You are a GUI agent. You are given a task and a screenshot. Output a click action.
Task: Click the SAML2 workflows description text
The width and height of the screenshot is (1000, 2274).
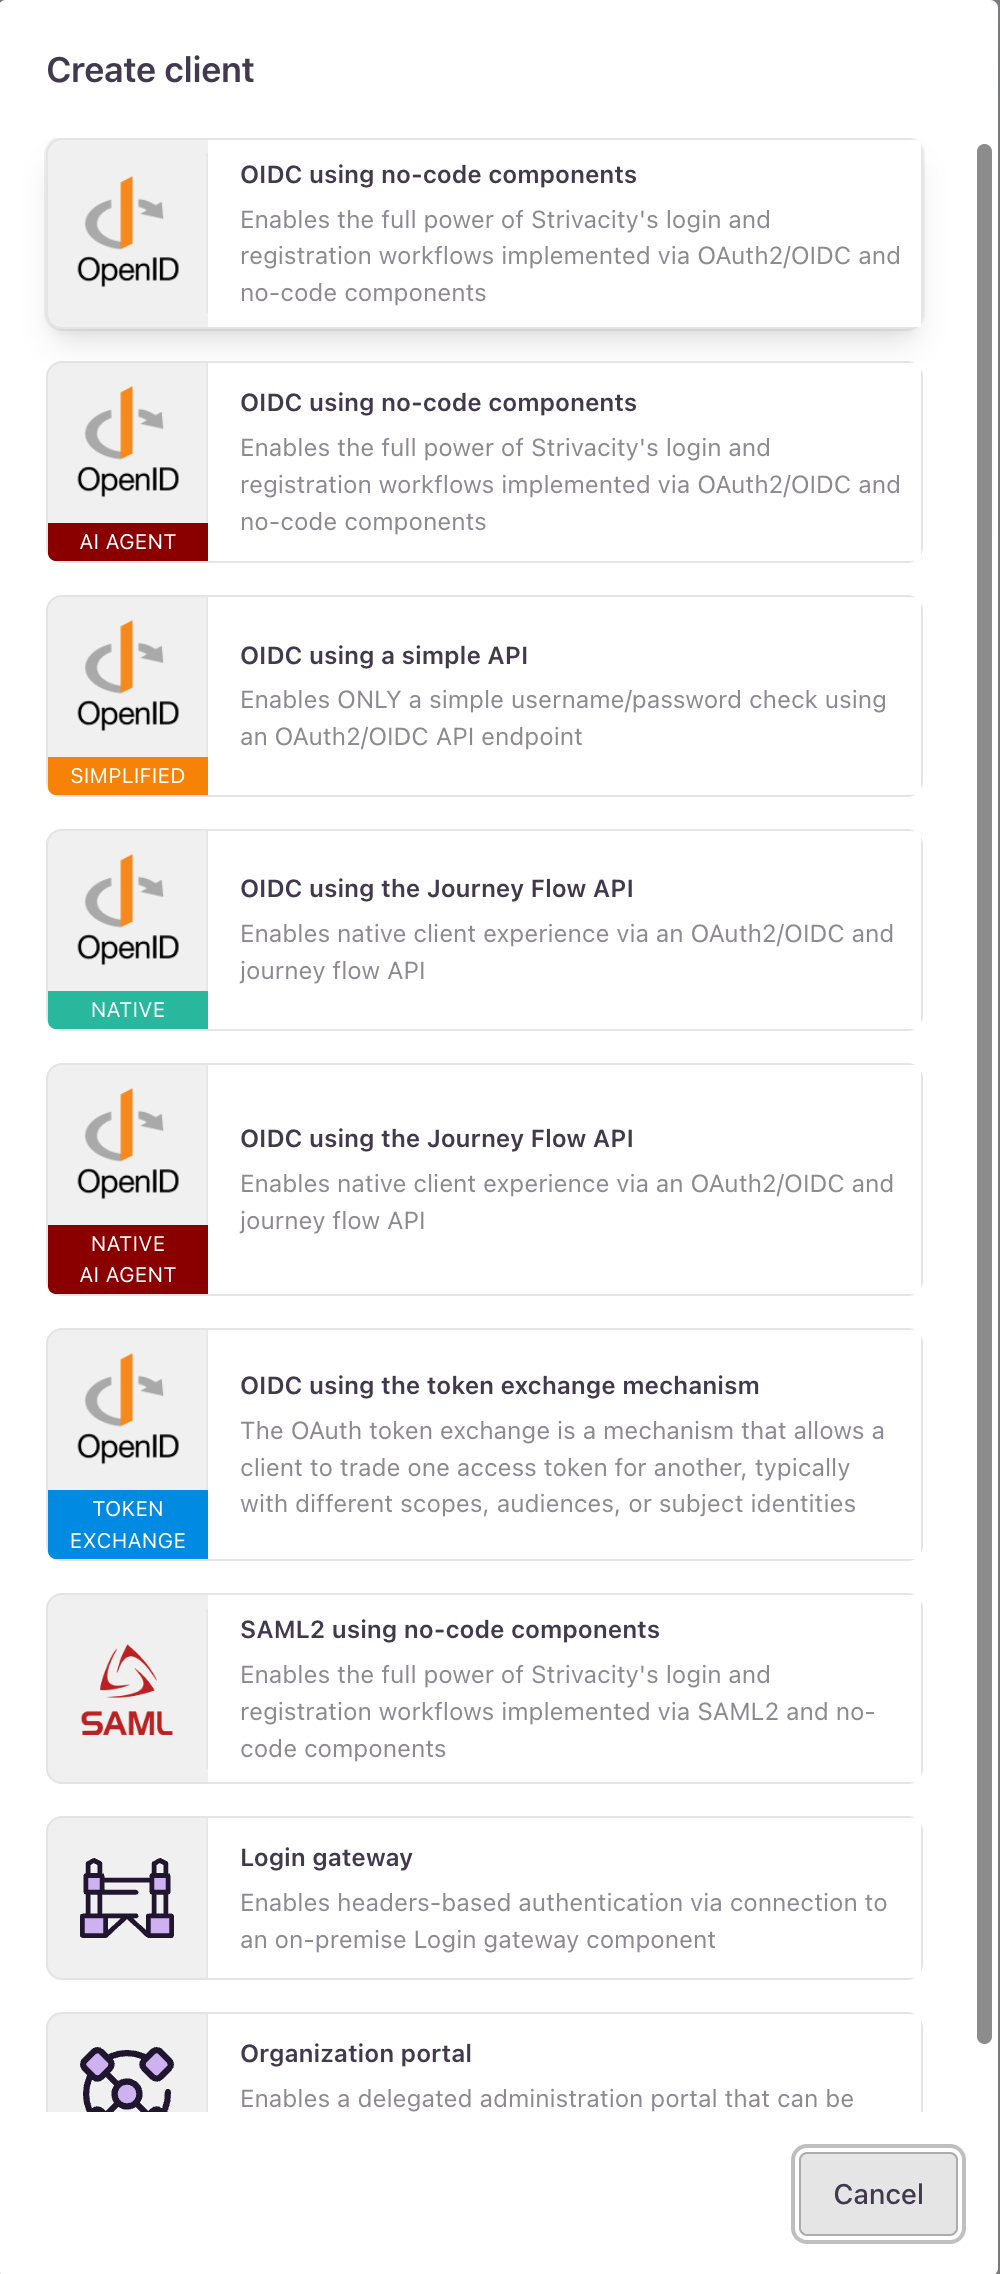pos(558,1711)
